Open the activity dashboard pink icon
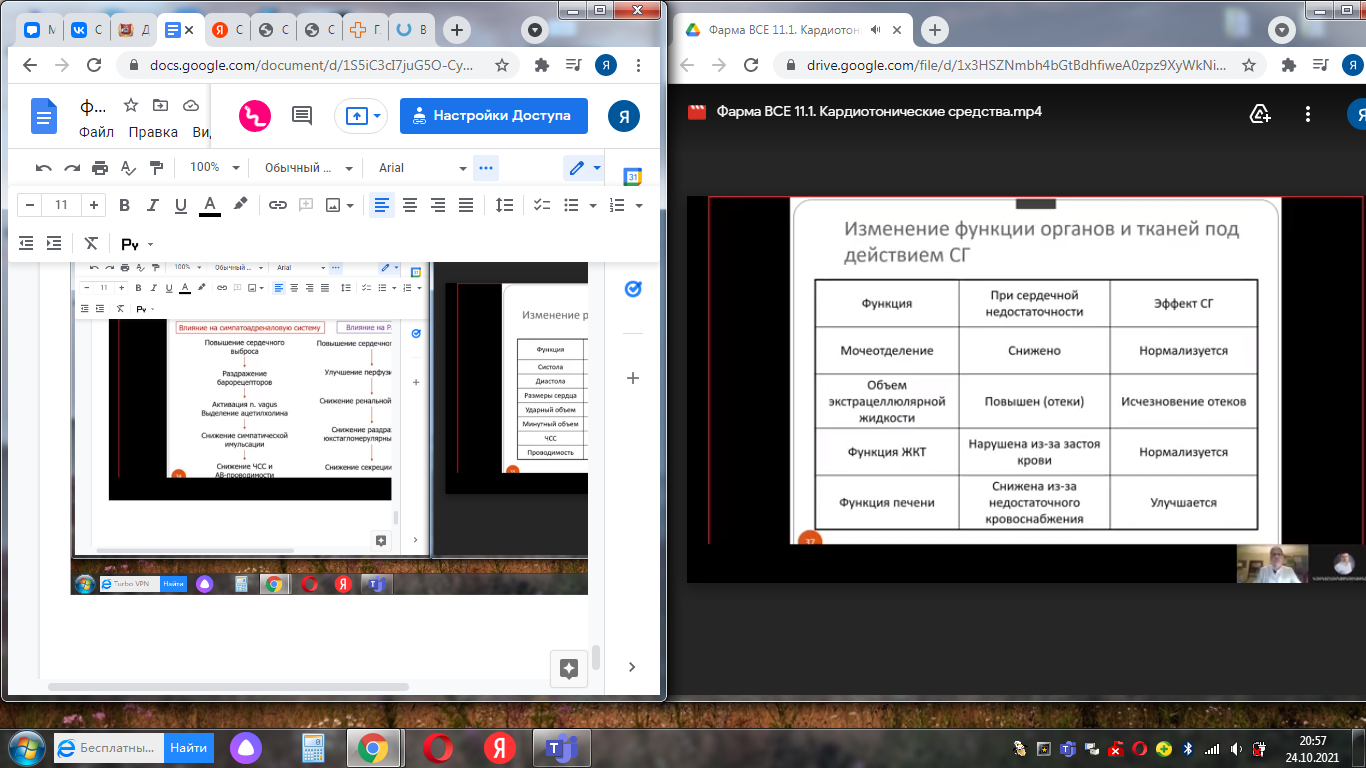The image size is (1366, 768). 255,116
